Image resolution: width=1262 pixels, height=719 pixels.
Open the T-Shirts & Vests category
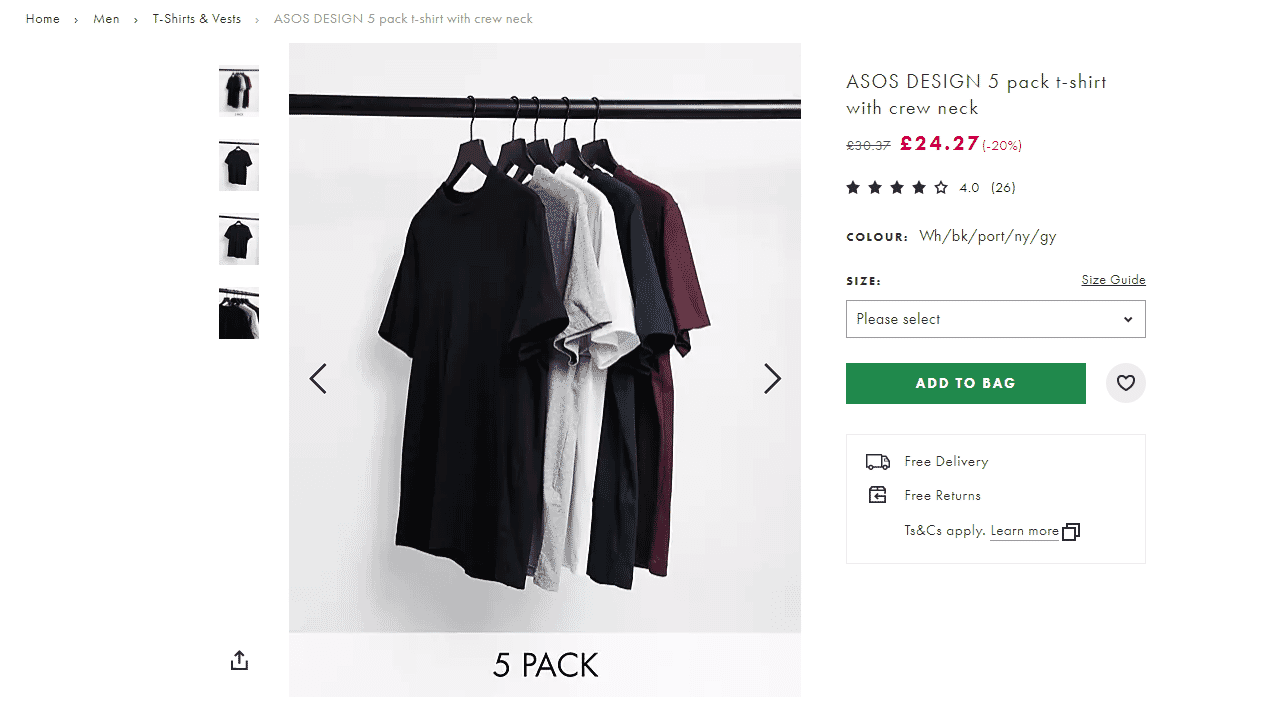click(x=196, y=18)
